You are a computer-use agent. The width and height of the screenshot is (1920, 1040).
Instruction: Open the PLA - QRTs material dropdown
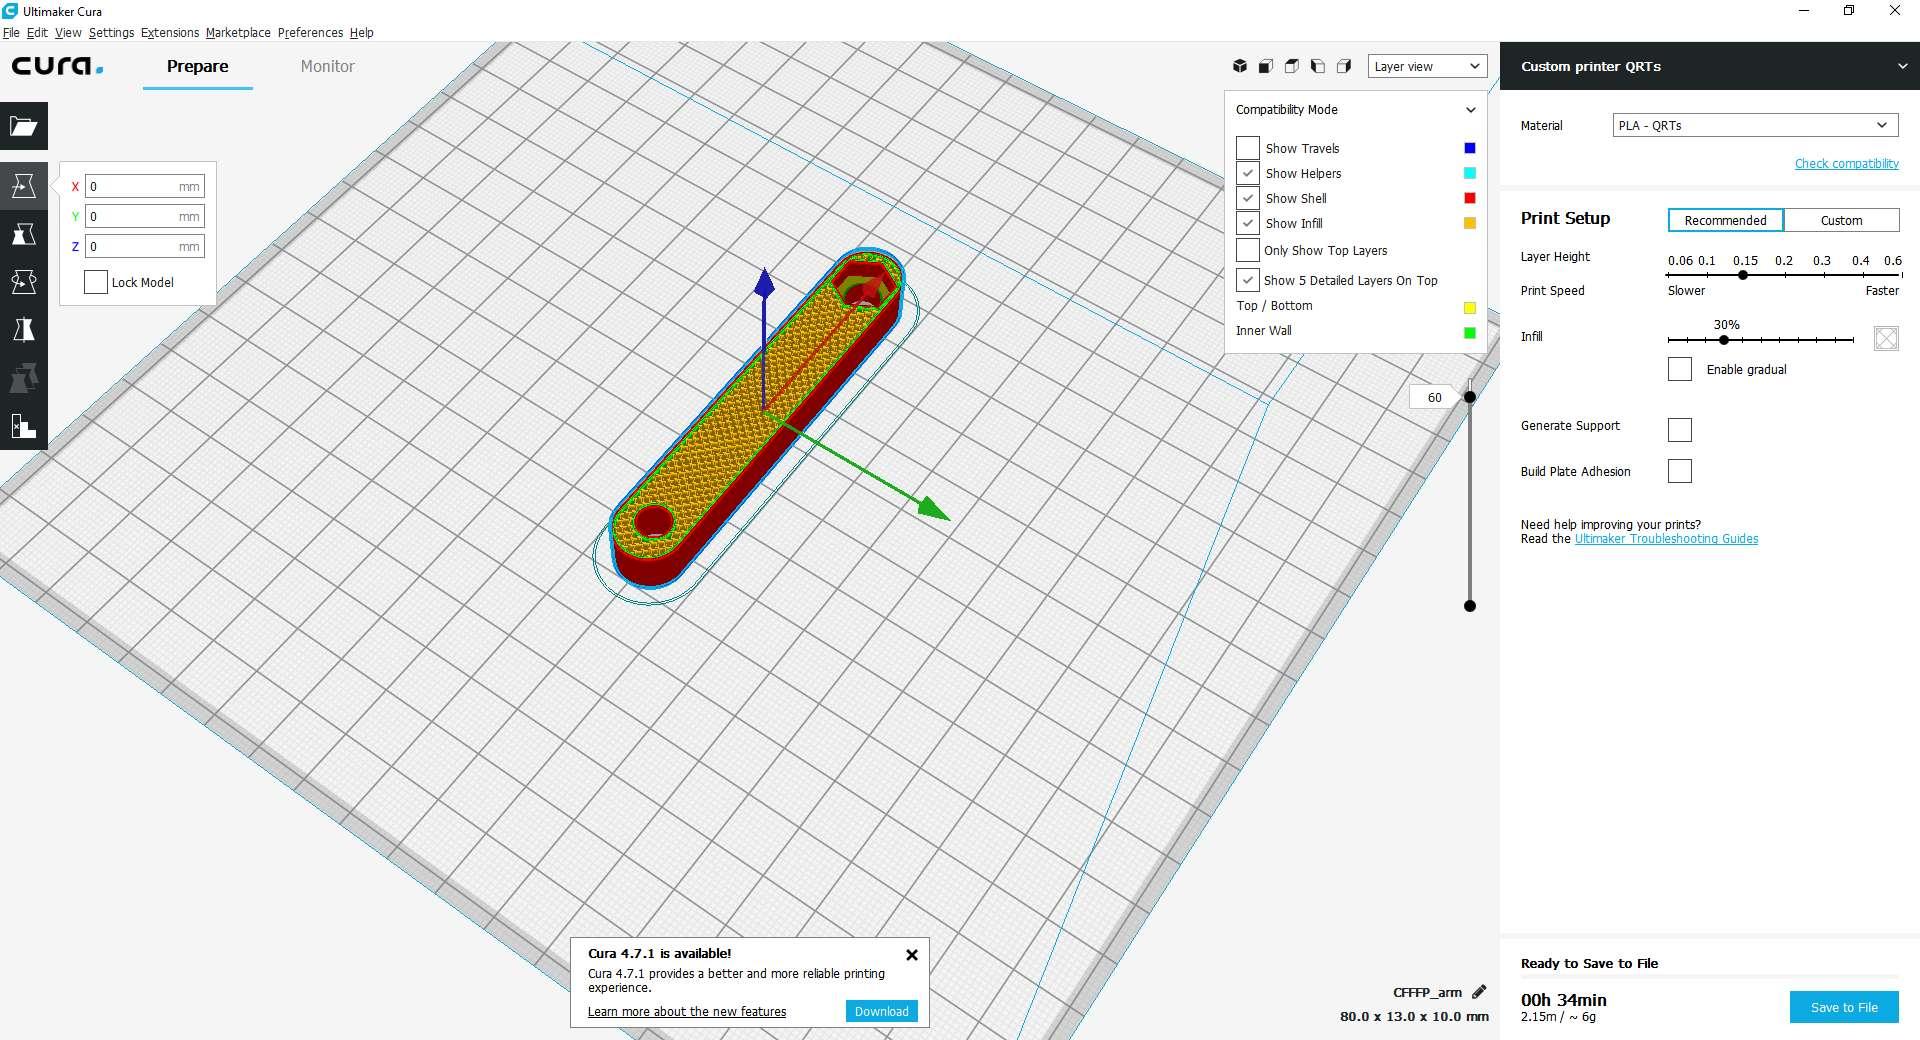pos(1755,125)
